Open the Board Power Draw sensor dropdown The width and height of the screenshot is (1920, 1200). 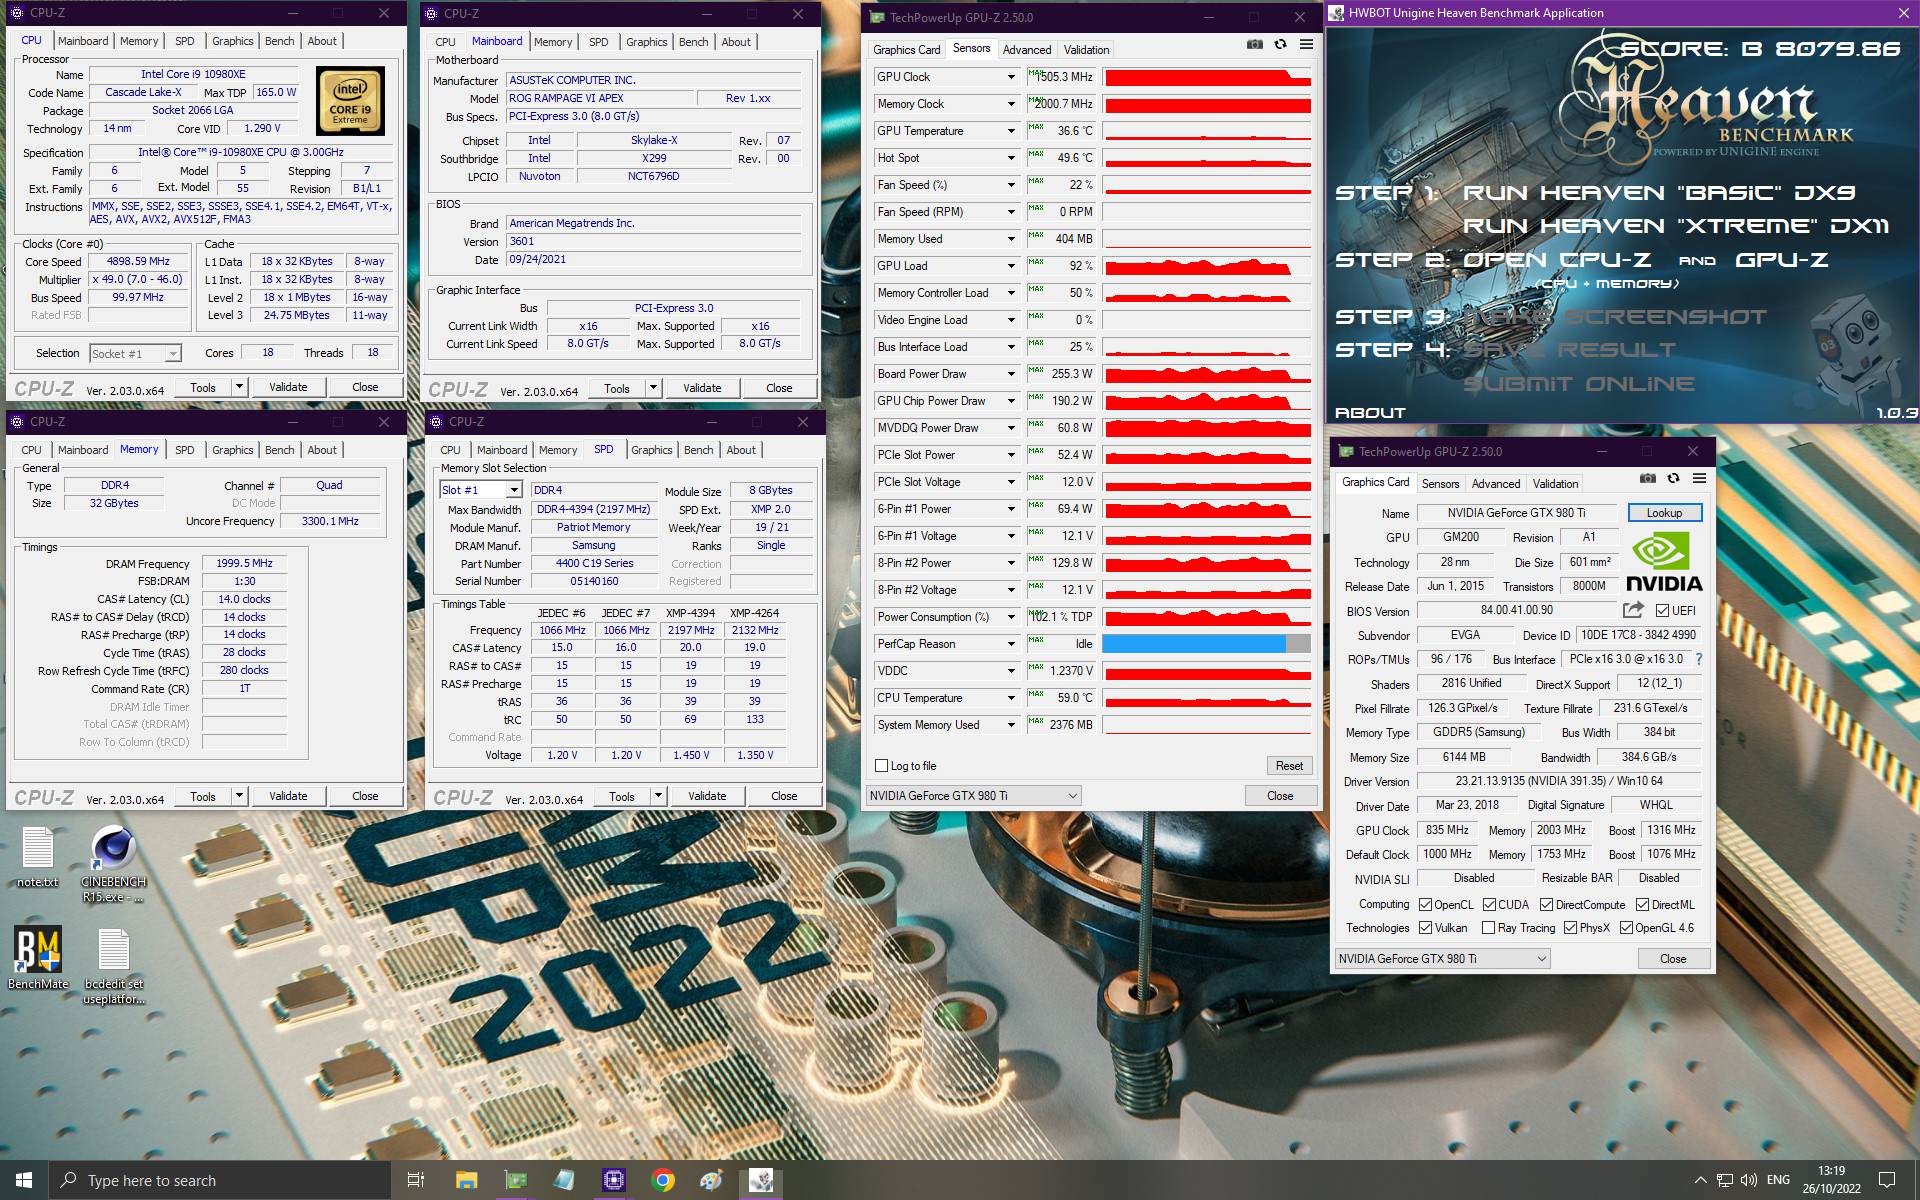coord(1011,374)
